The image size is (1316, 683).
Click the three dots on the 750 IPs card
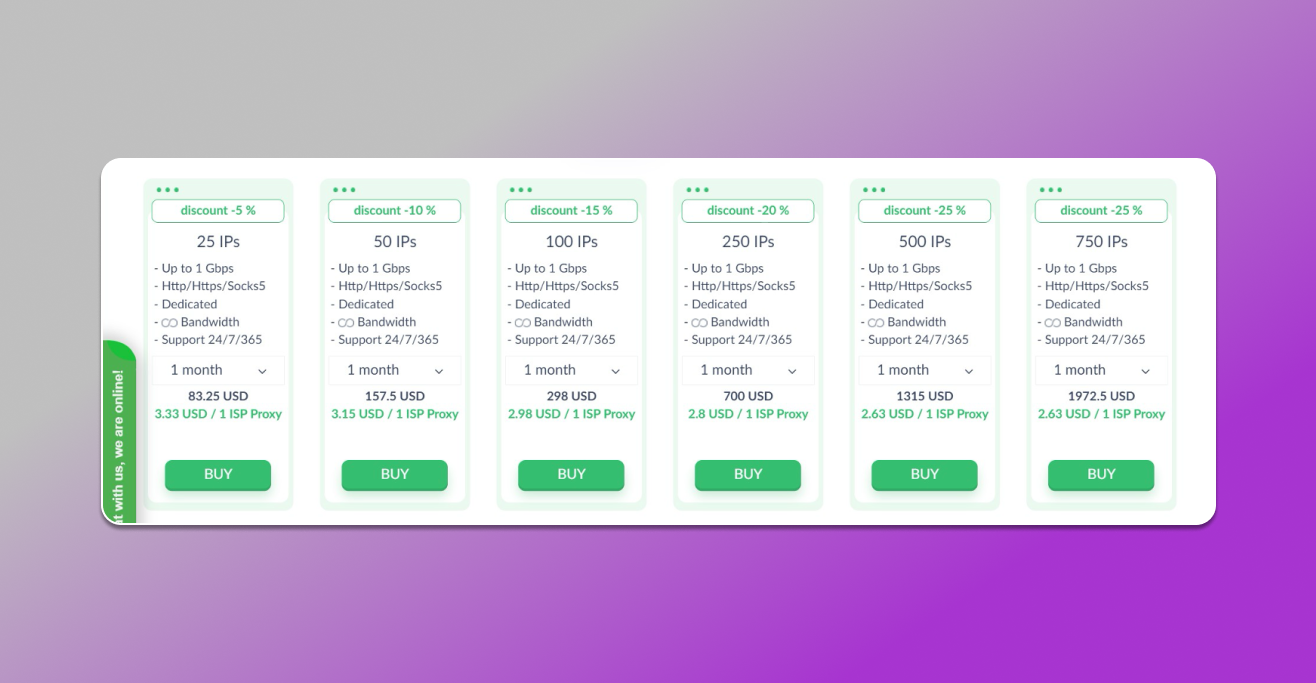1051,190
